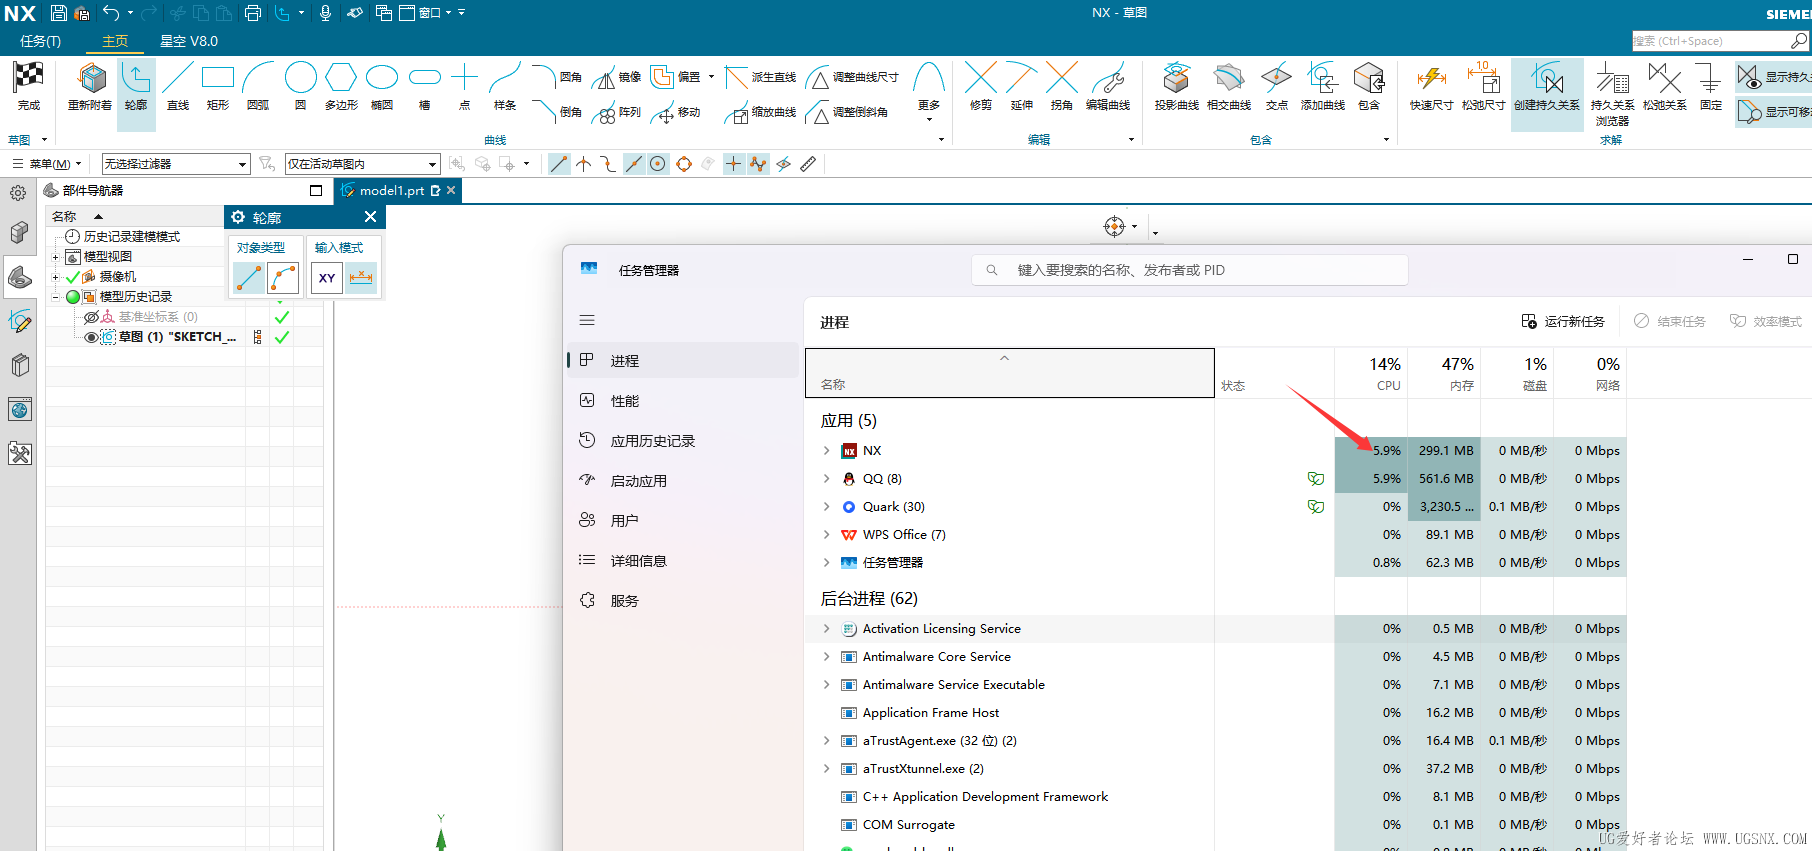The image size is (1812, 851).
Task: Click the Task Manager search box
Action: click(1190, 270)
